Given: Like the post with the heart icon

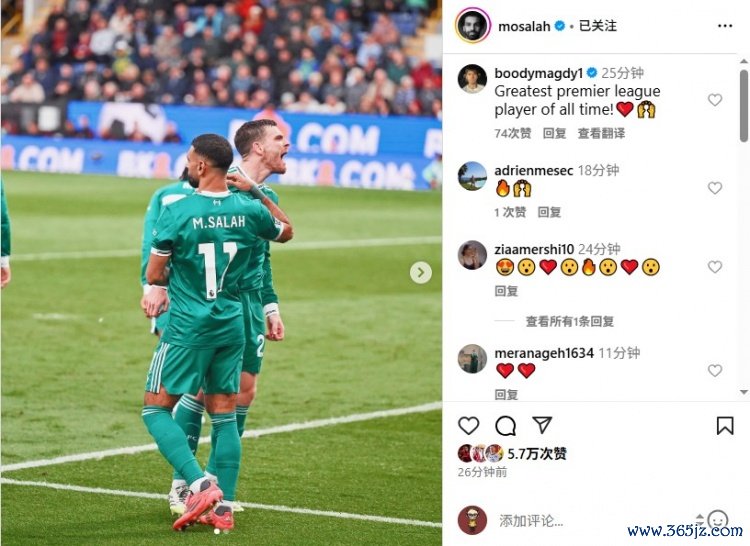Looking at the screenshot, I should point(468,426).
